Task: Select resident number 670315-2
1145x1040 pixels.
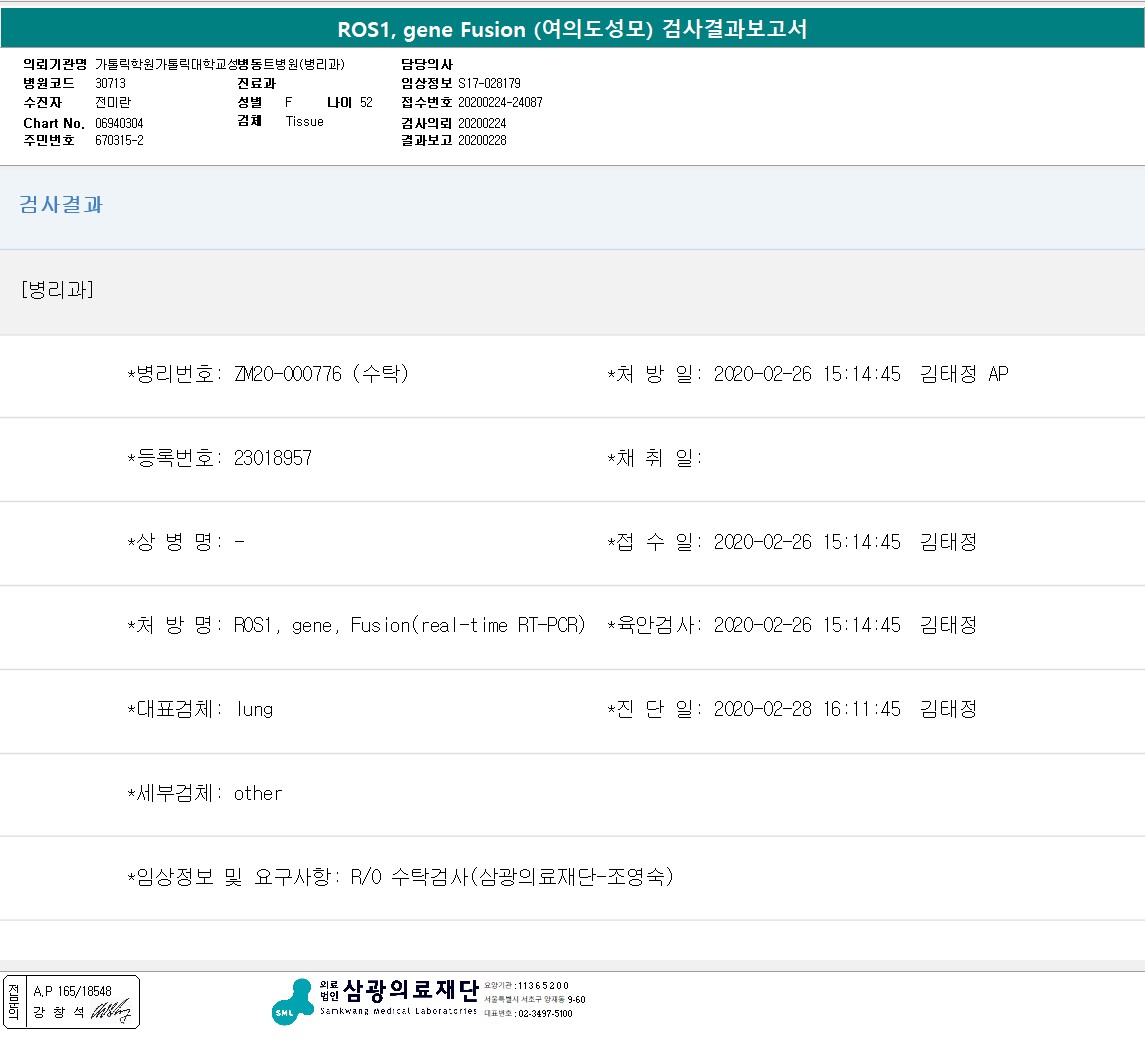Action: tap(119, 140)
